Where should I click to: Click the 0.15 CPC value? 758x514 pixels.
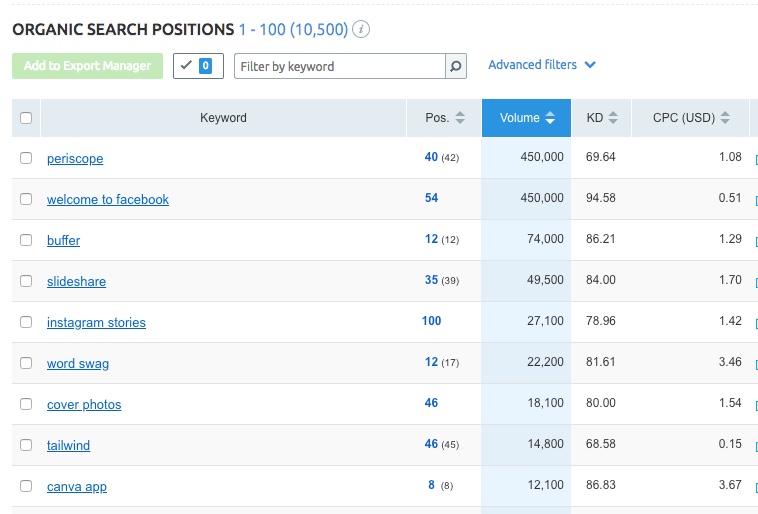point(730,444)
